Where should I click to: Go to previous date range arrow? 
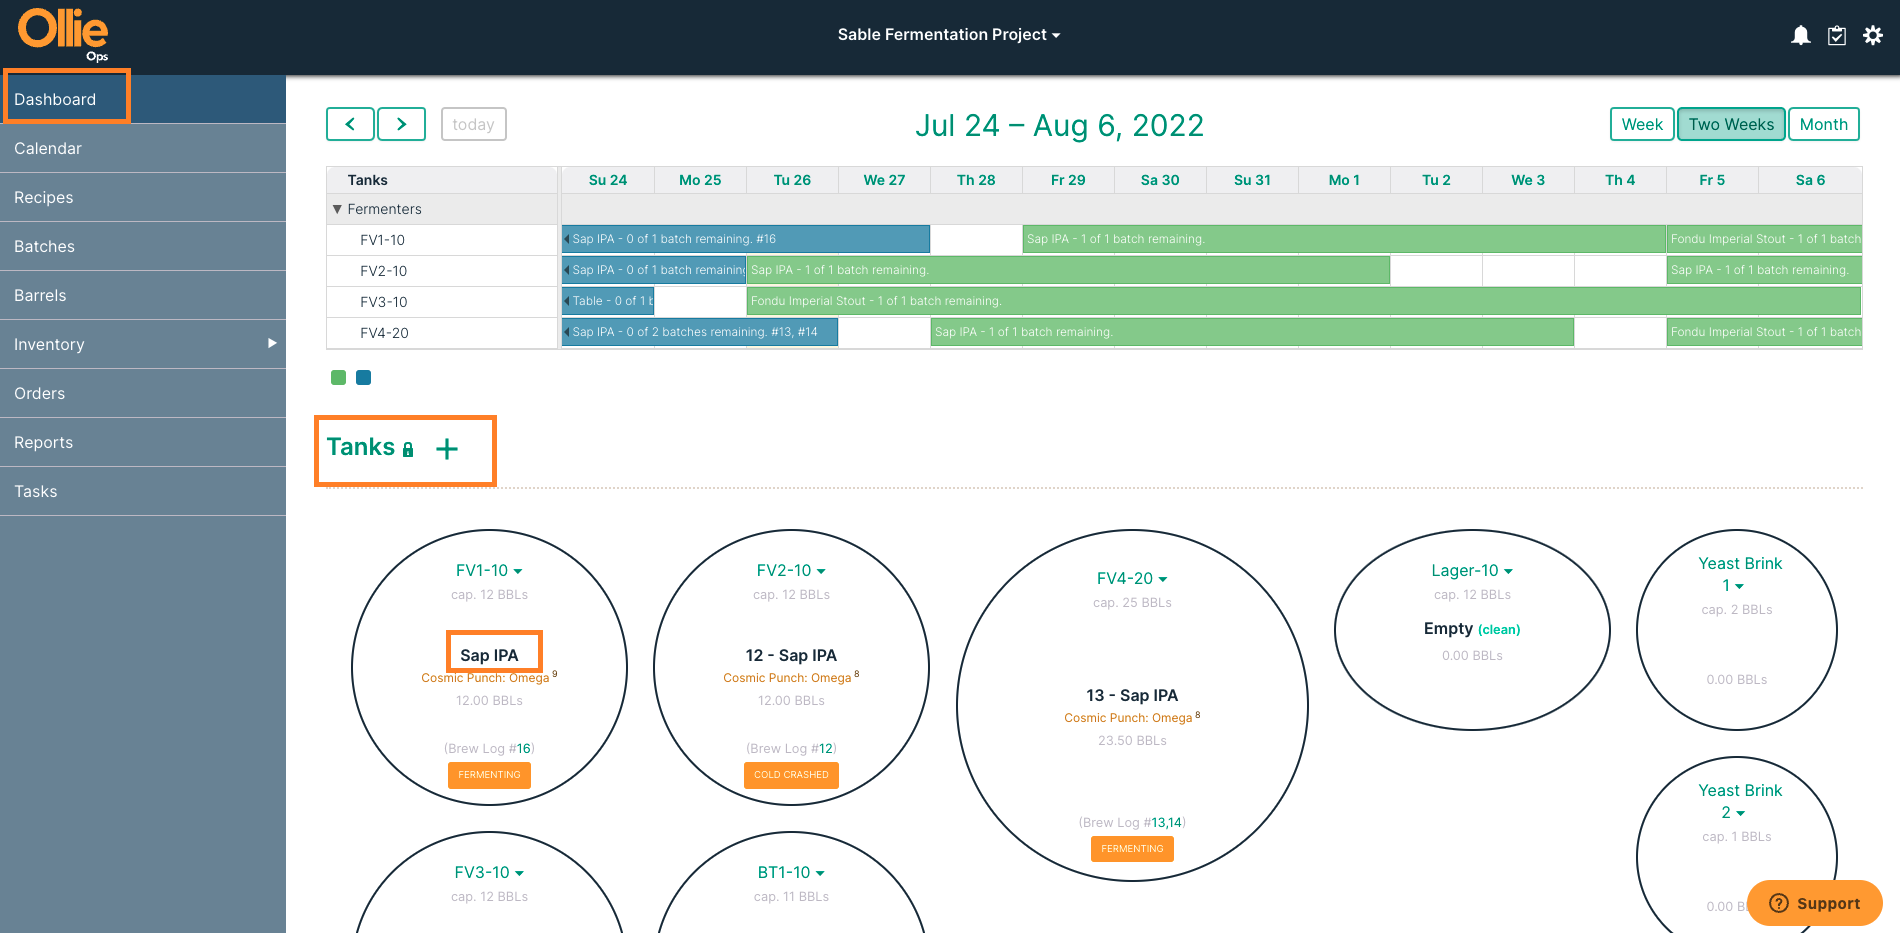(350, 124)
